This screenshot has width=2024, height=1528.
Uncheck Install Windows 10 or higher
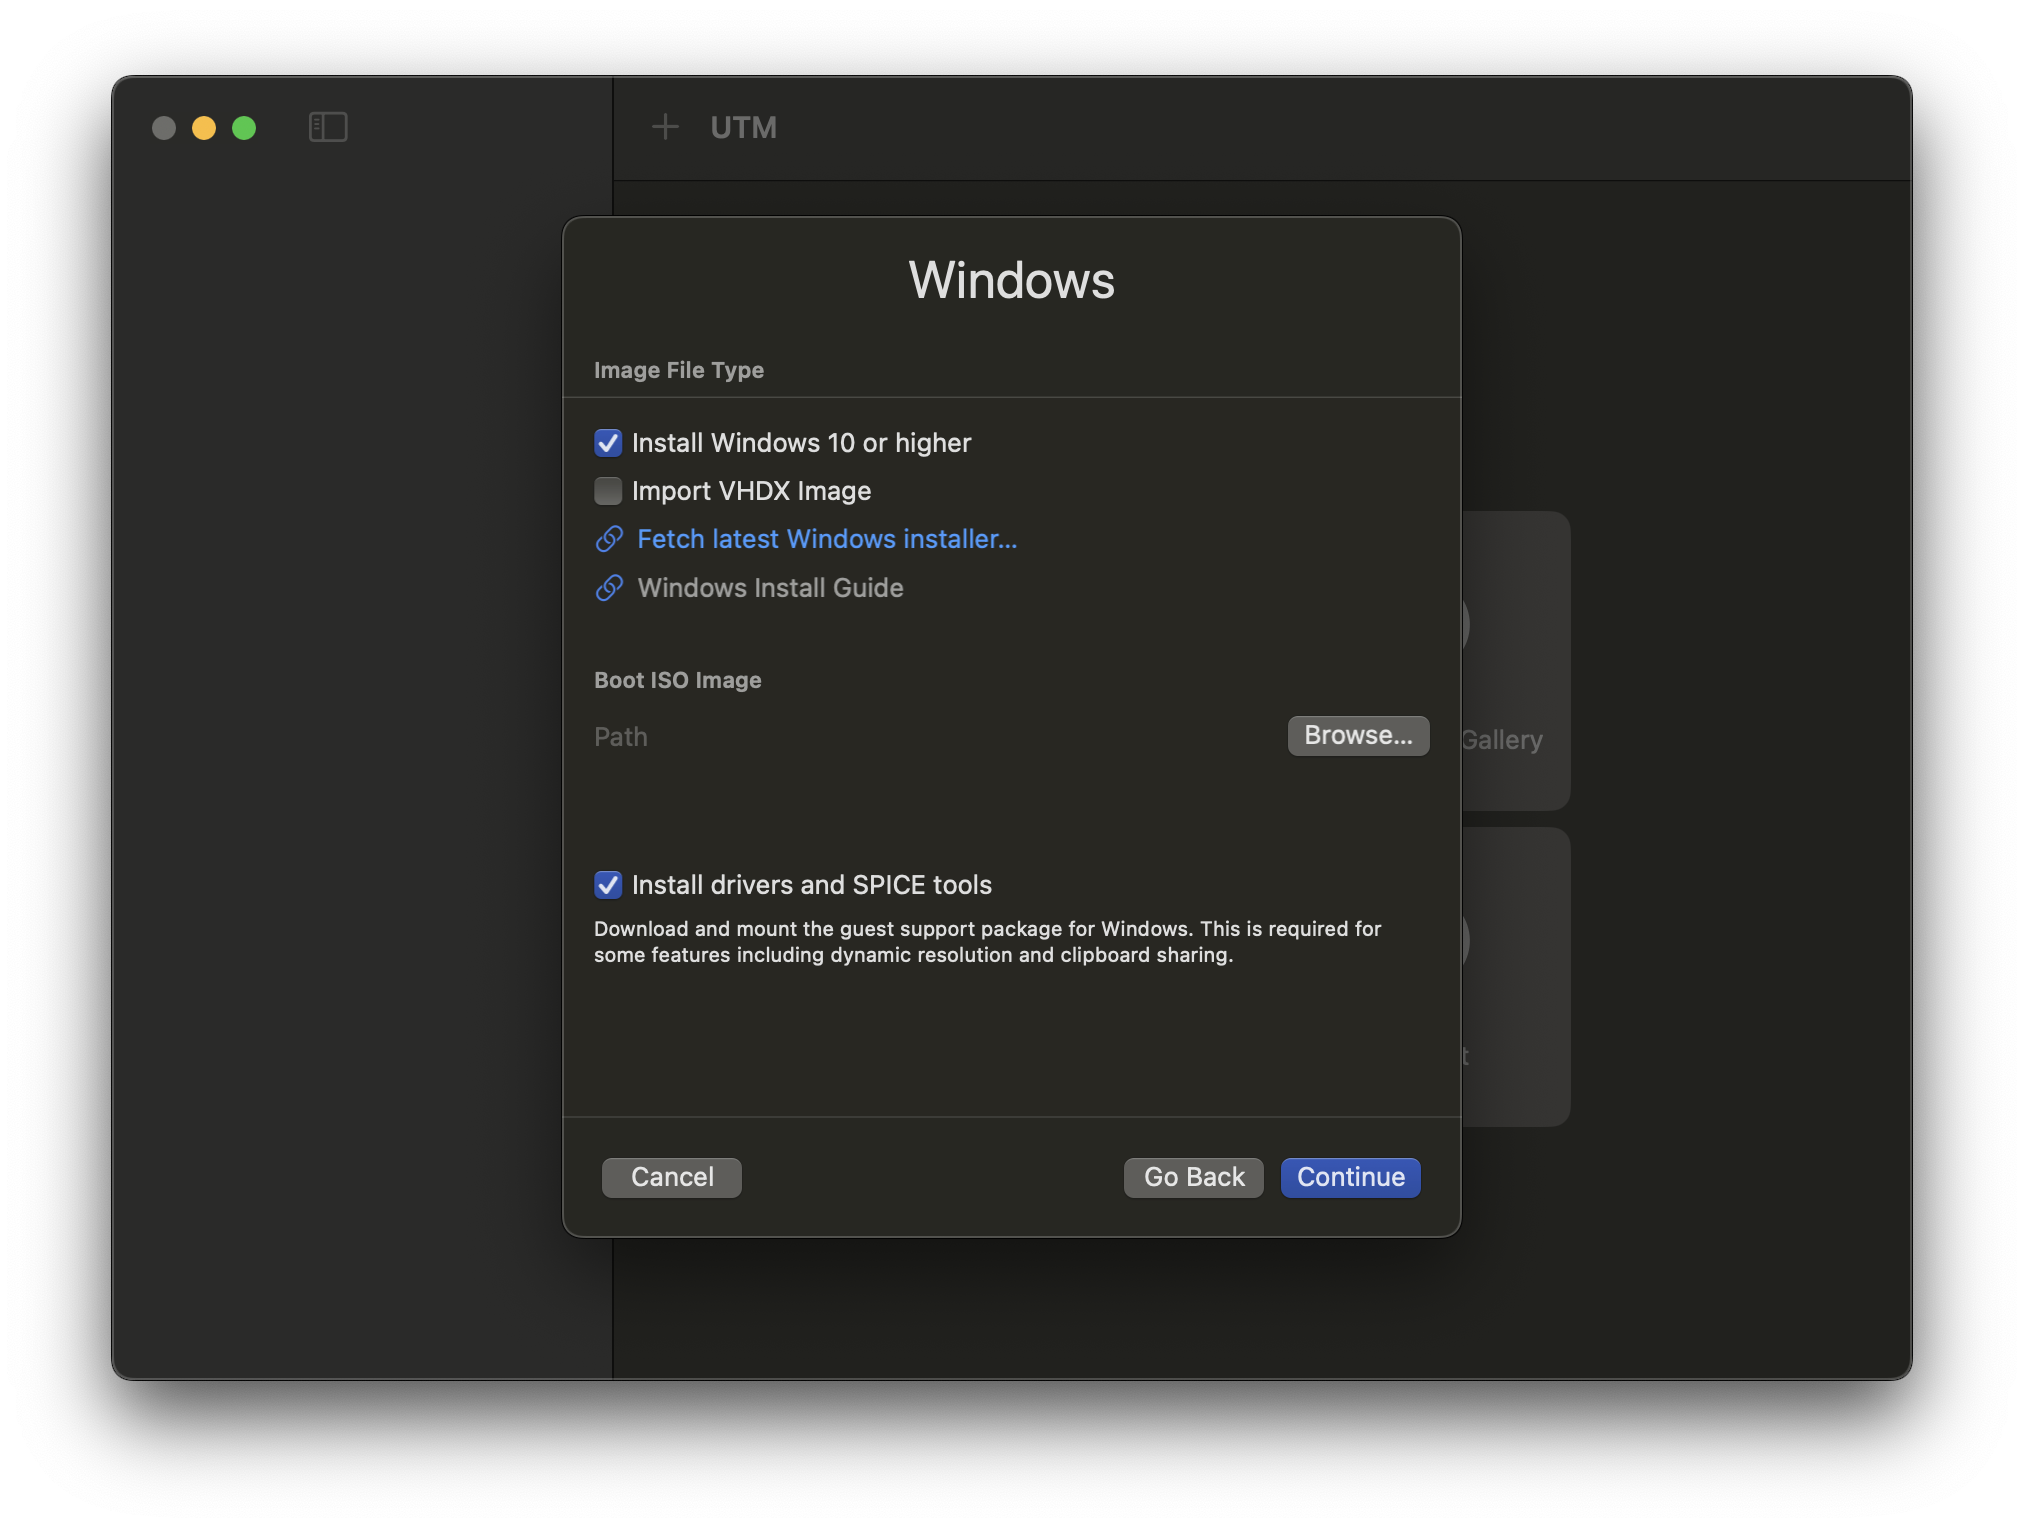tap(608, 443)
